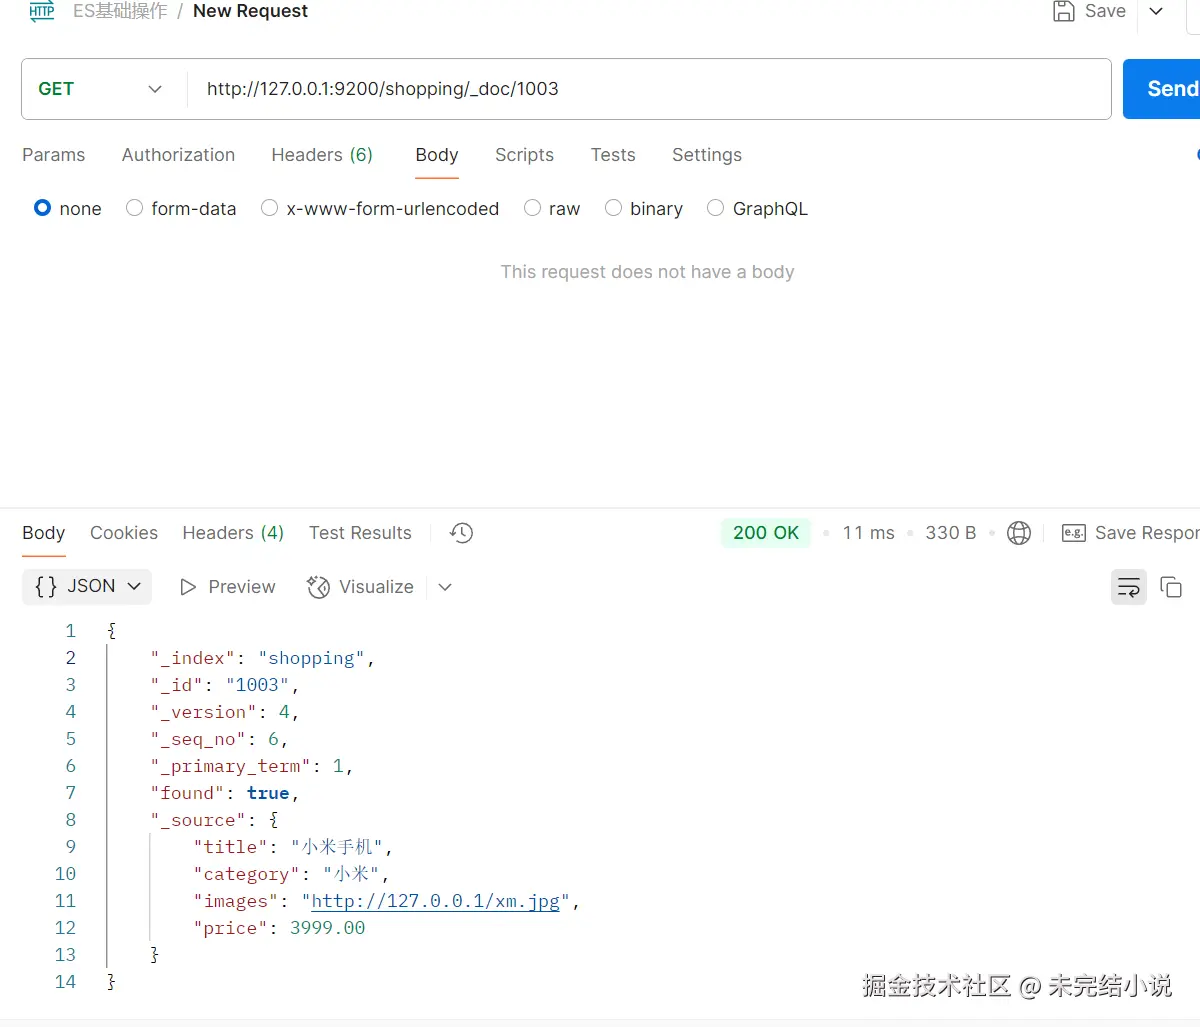Image resolution: width=1200 pixels, height=1027 pixels.
Task: Click the price value 3999.00
Action: point(328,928)
